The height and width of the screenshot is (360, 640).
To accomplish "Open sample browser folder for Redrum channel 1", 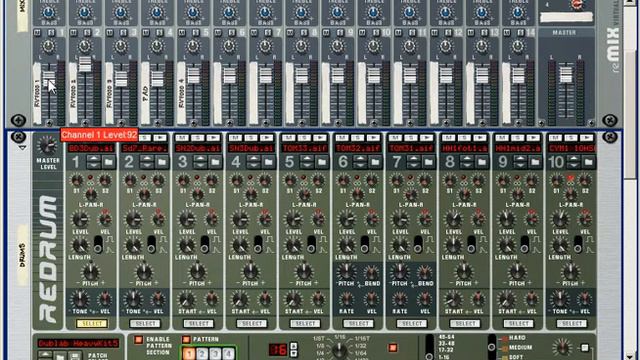I will (109, 162).
